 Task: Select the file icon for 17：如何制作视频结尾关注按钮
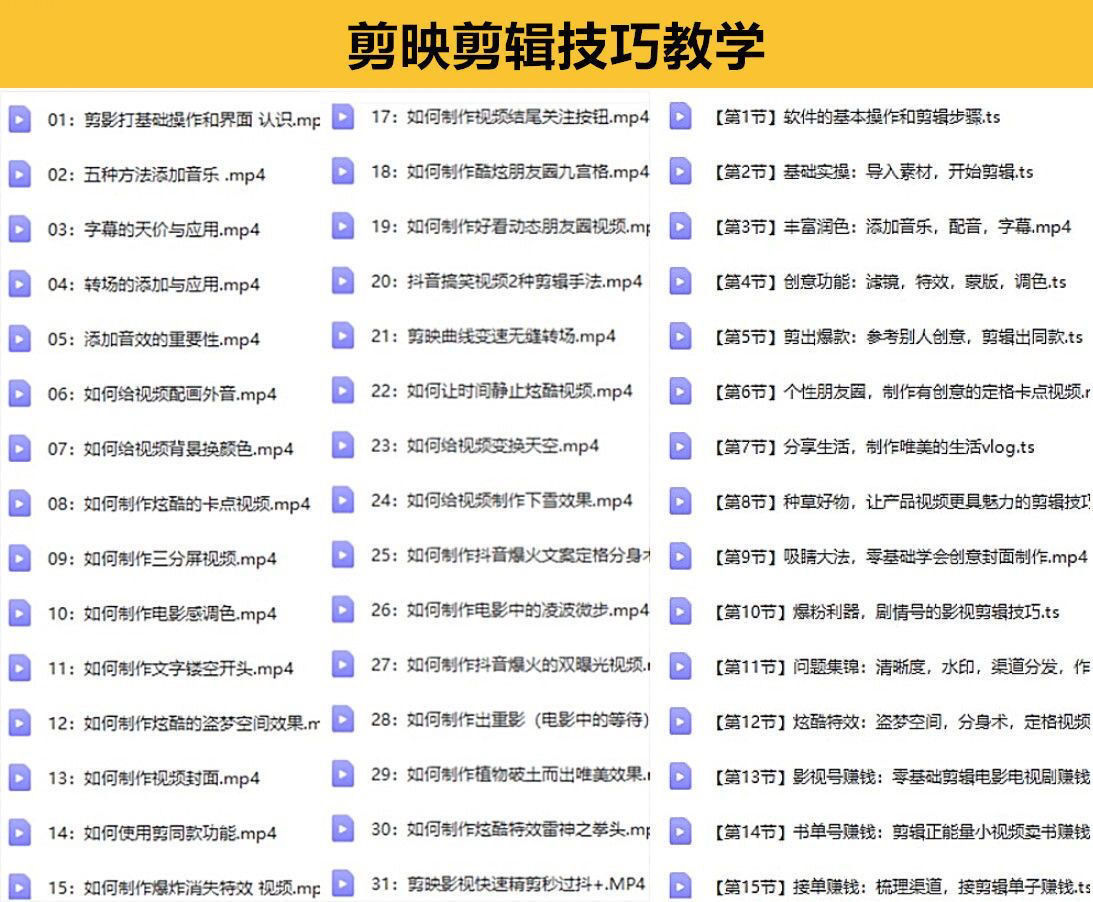coord(343,117)
